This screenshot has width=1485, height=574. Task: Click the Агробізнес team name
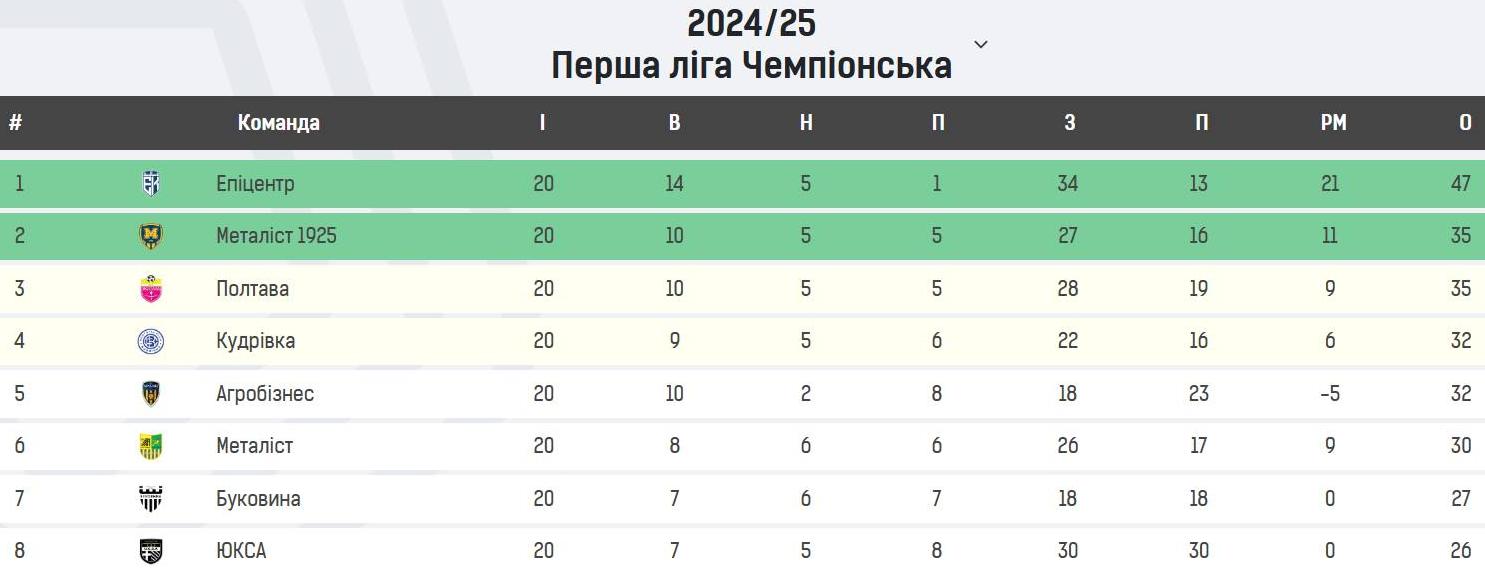265,393
